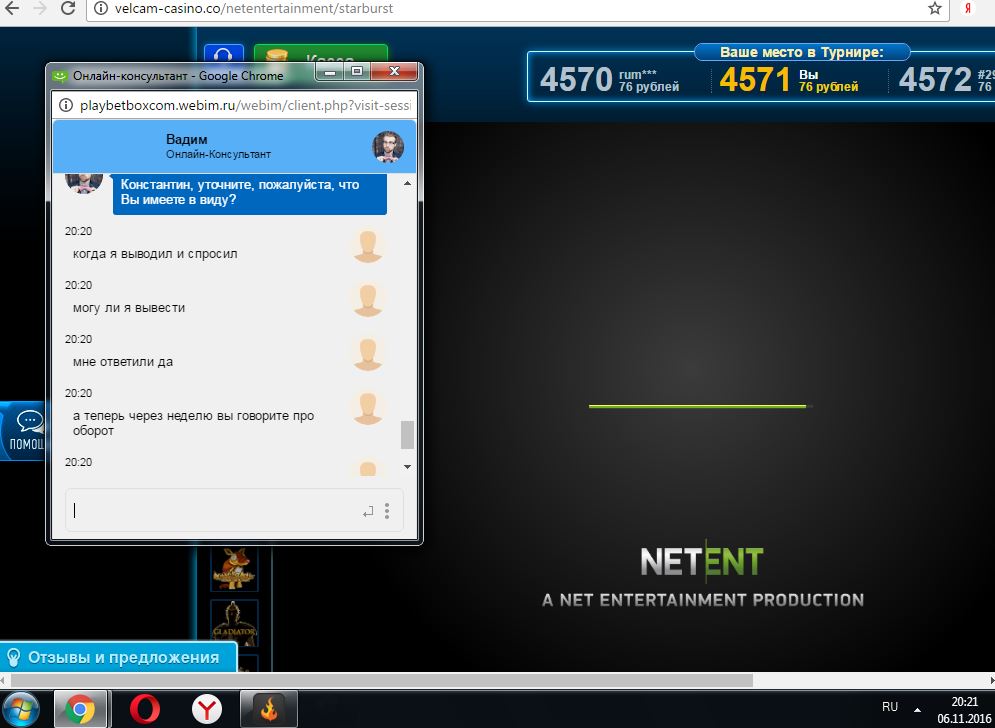Click tournament place 4572 entry

tap(946, 80)
